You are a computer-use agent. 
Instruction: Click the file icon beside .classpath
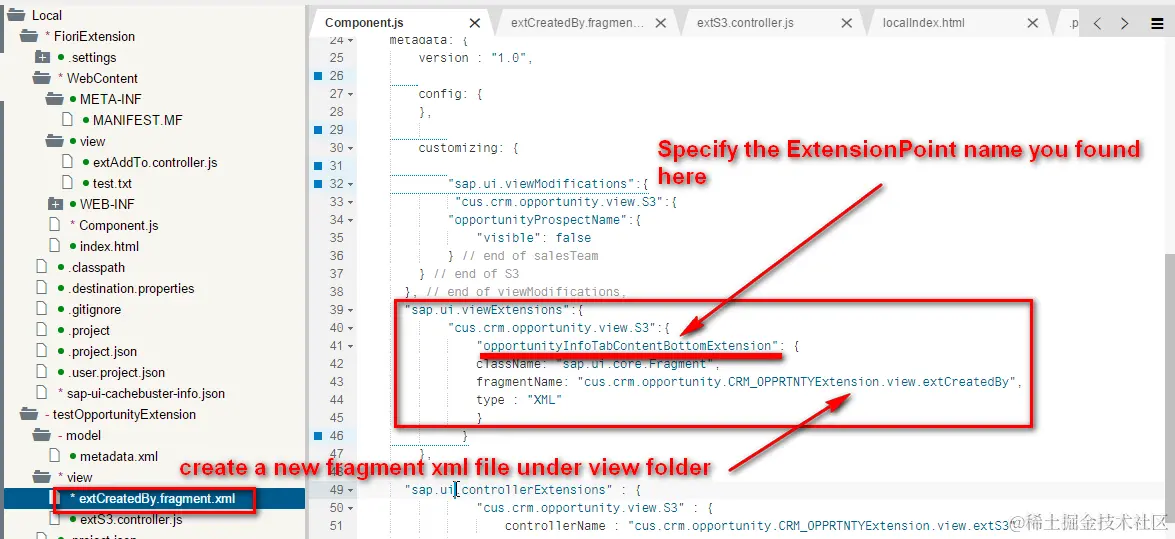click(x=41, y=267)
